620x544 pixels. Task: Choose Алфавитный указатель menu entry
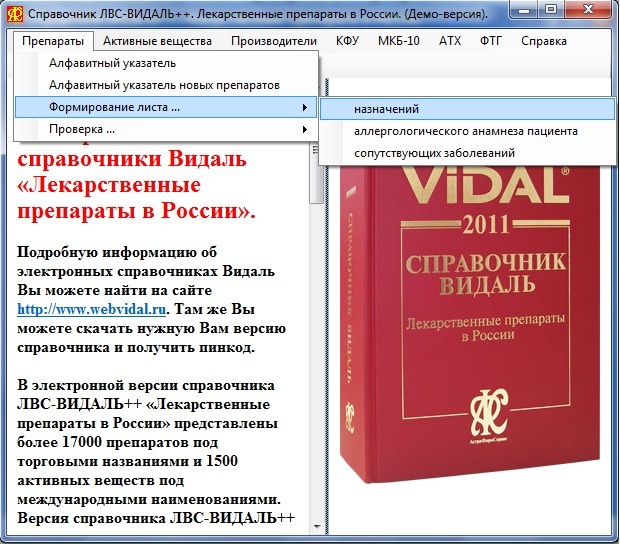pos(166,63)
